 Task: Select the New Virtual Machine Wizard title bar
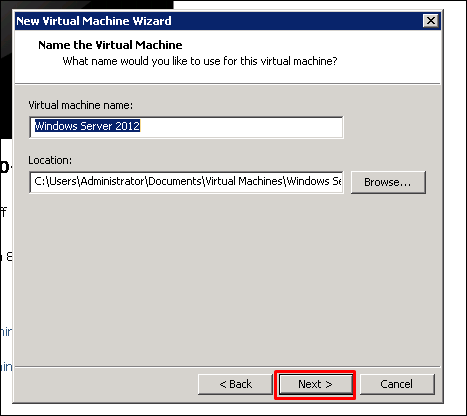218,21
